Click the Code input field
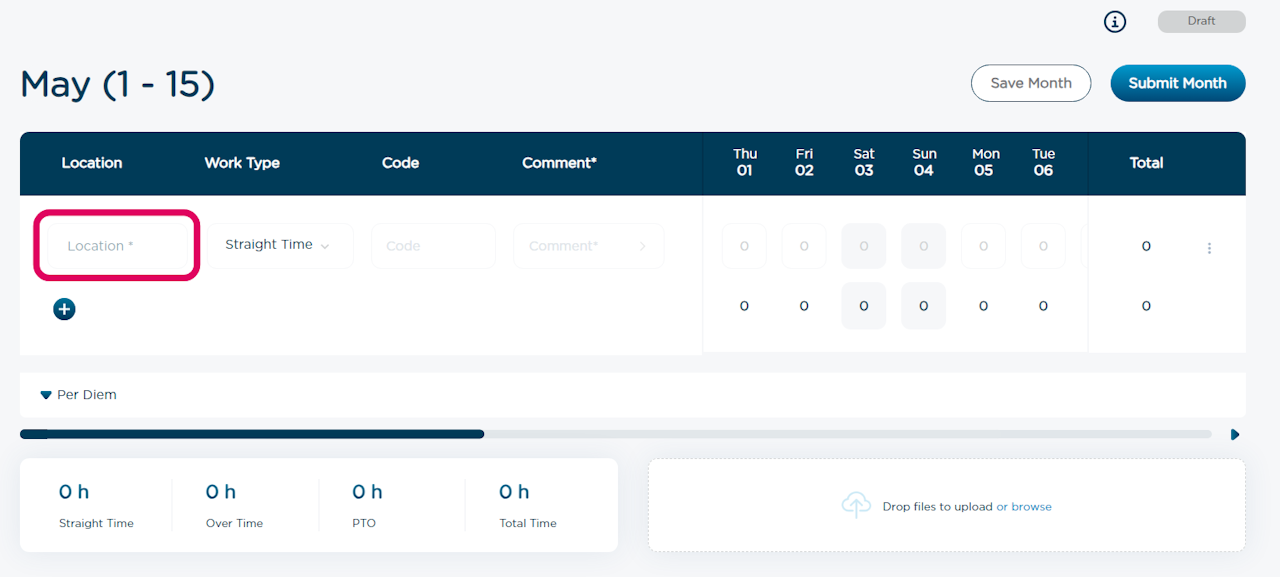 click(x=433, y=245)
